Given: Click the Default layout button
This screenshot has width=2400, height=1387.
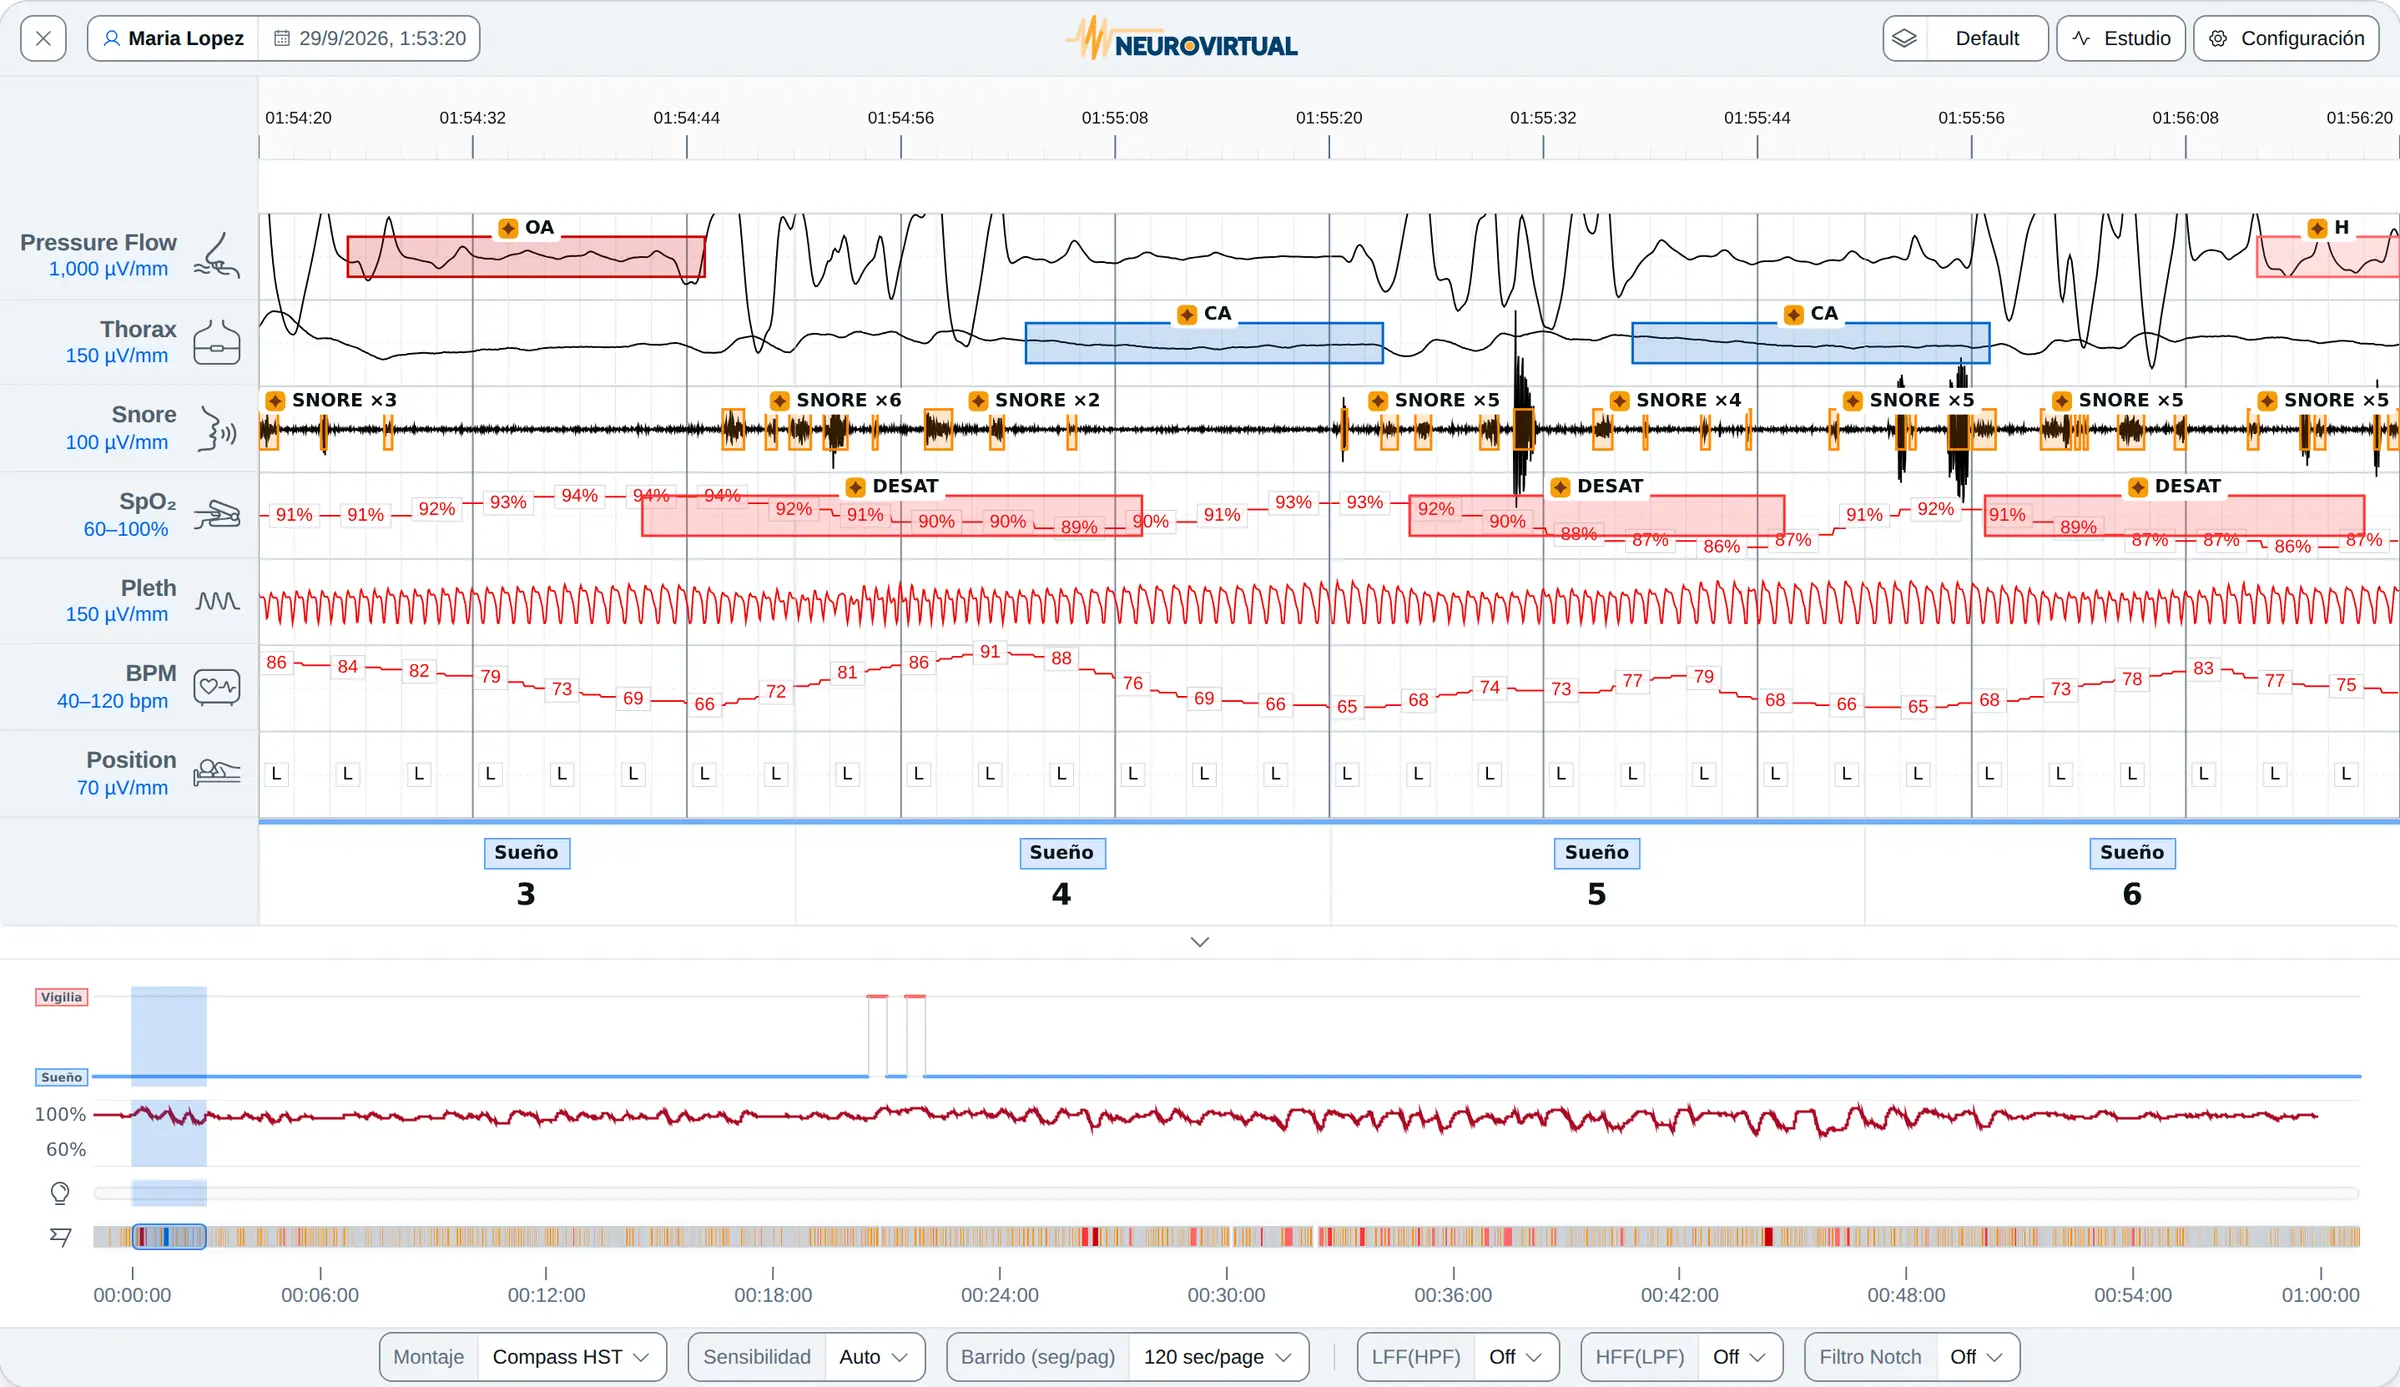Looking at the screenshot, I should [x=1966, y=38].
